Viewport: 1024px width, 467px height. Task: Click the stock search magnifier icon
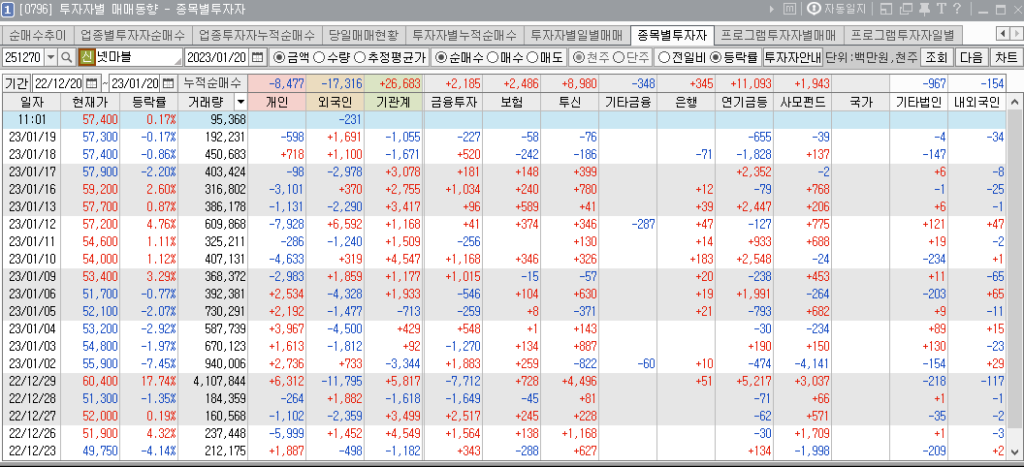67,57
